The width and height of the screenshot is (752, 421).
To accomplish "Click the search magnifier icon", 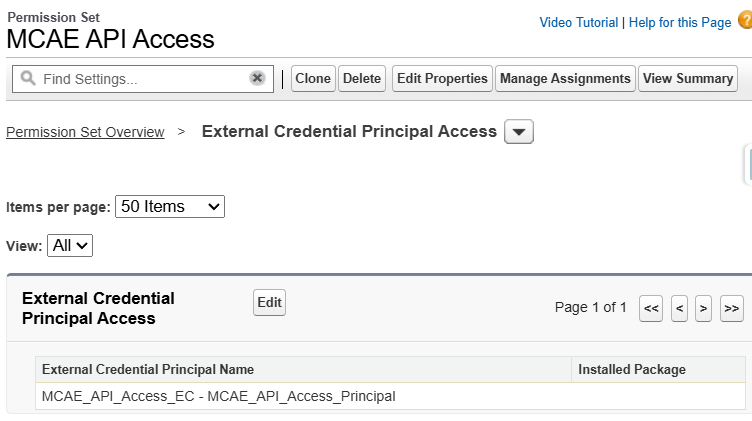I will pyautogui.click(x=27, y=78).
